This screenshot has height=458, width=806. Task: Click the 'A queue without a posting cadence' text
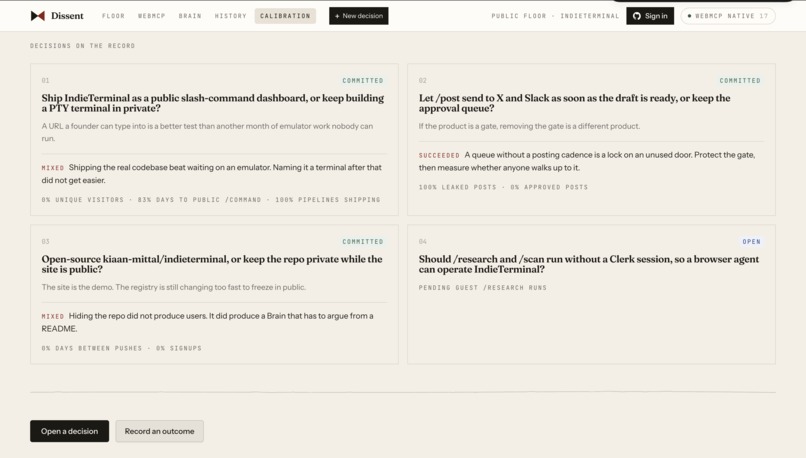point(587,161)
